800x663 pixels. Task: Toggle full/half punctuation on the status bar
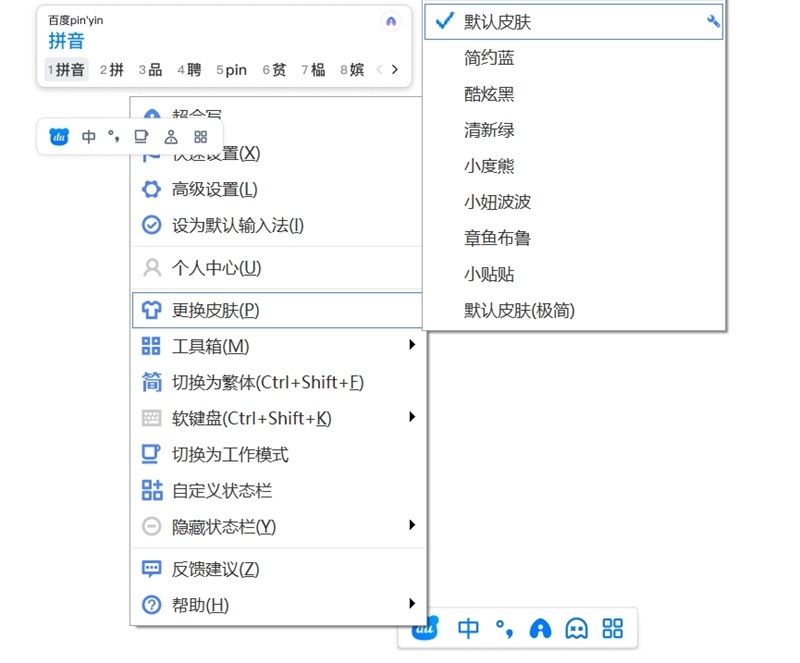(113, 137)
